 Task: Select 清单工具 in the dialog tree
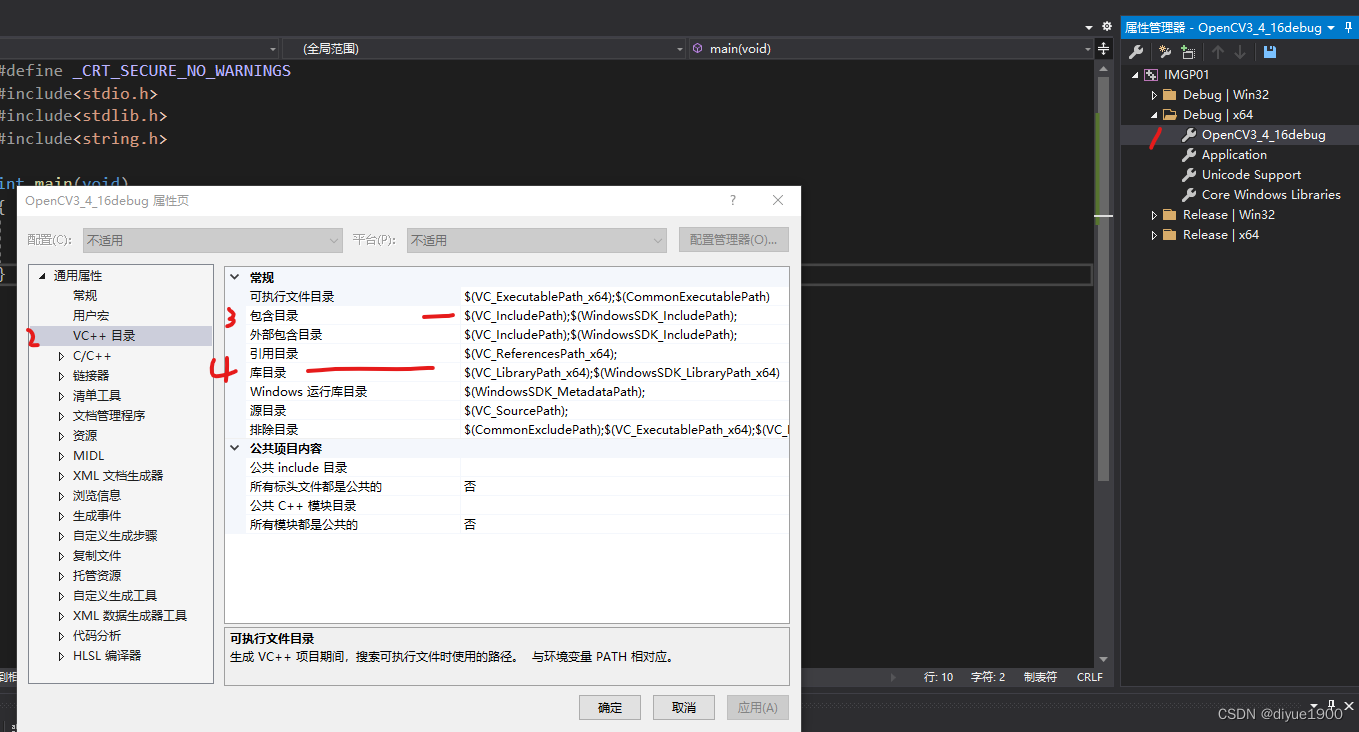pyautogui.click(x=97, y=396)
